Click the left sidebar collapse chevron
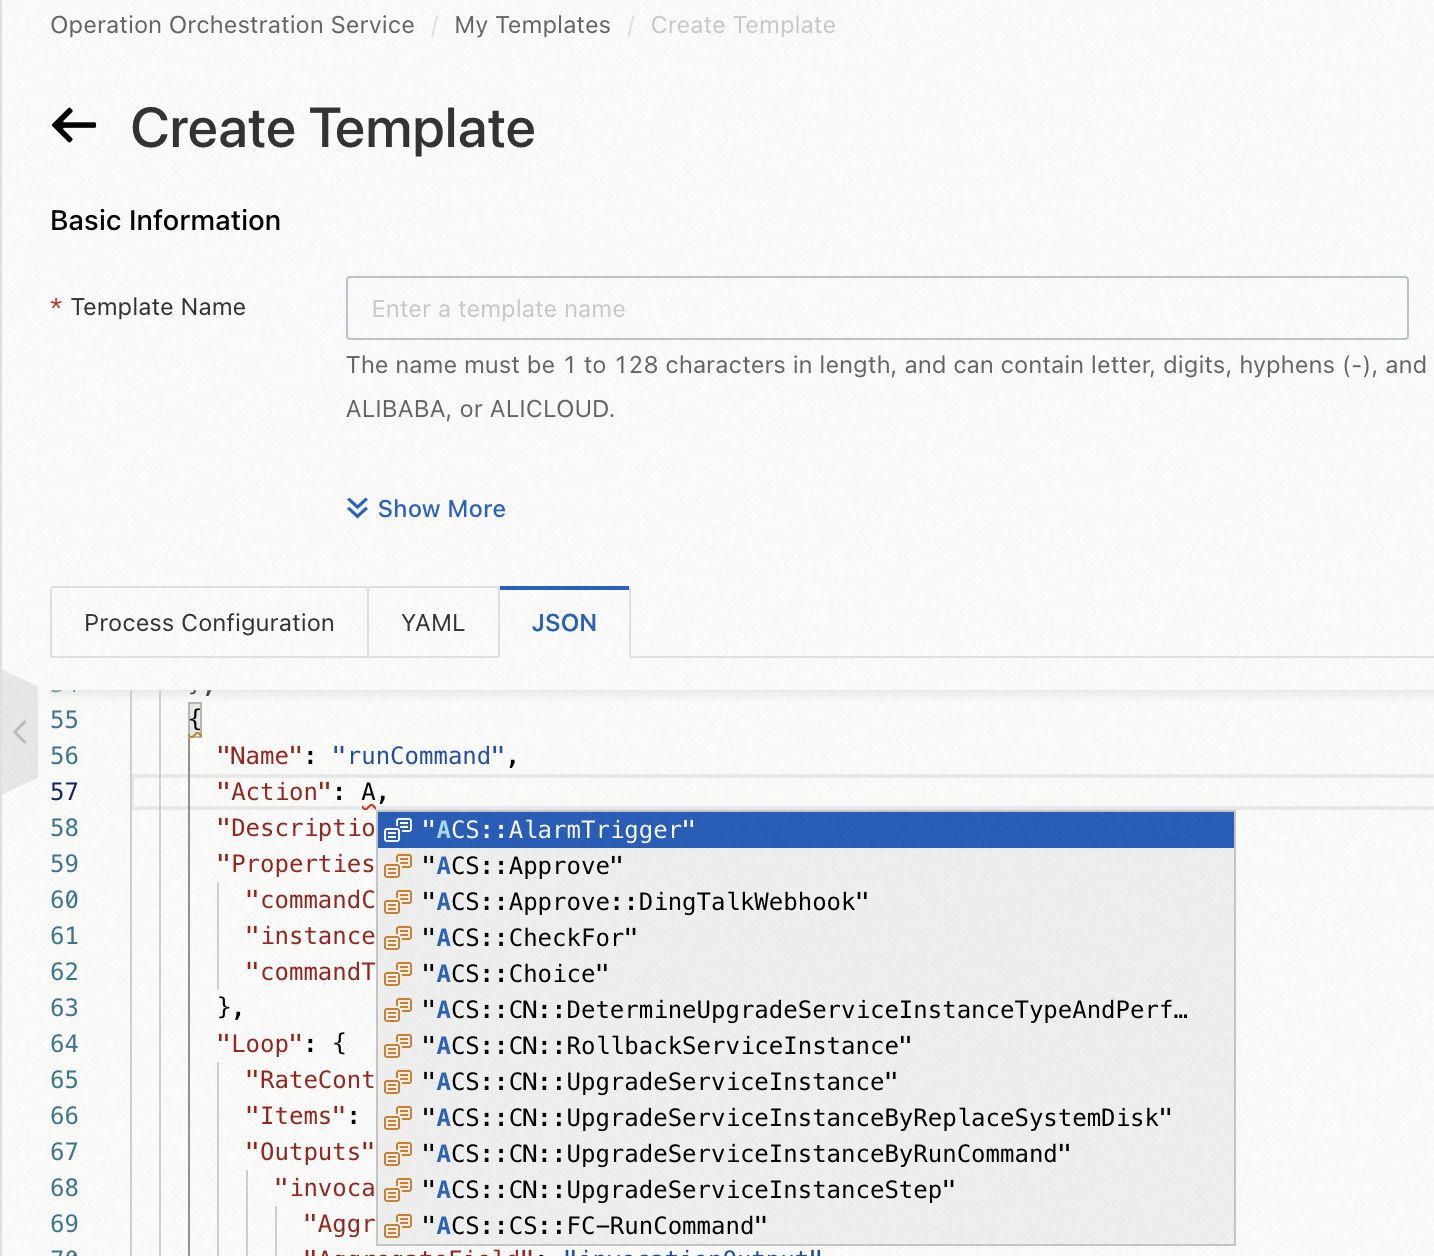The height and width of the screenshot is (1256, 1434). tap(19, 732)
